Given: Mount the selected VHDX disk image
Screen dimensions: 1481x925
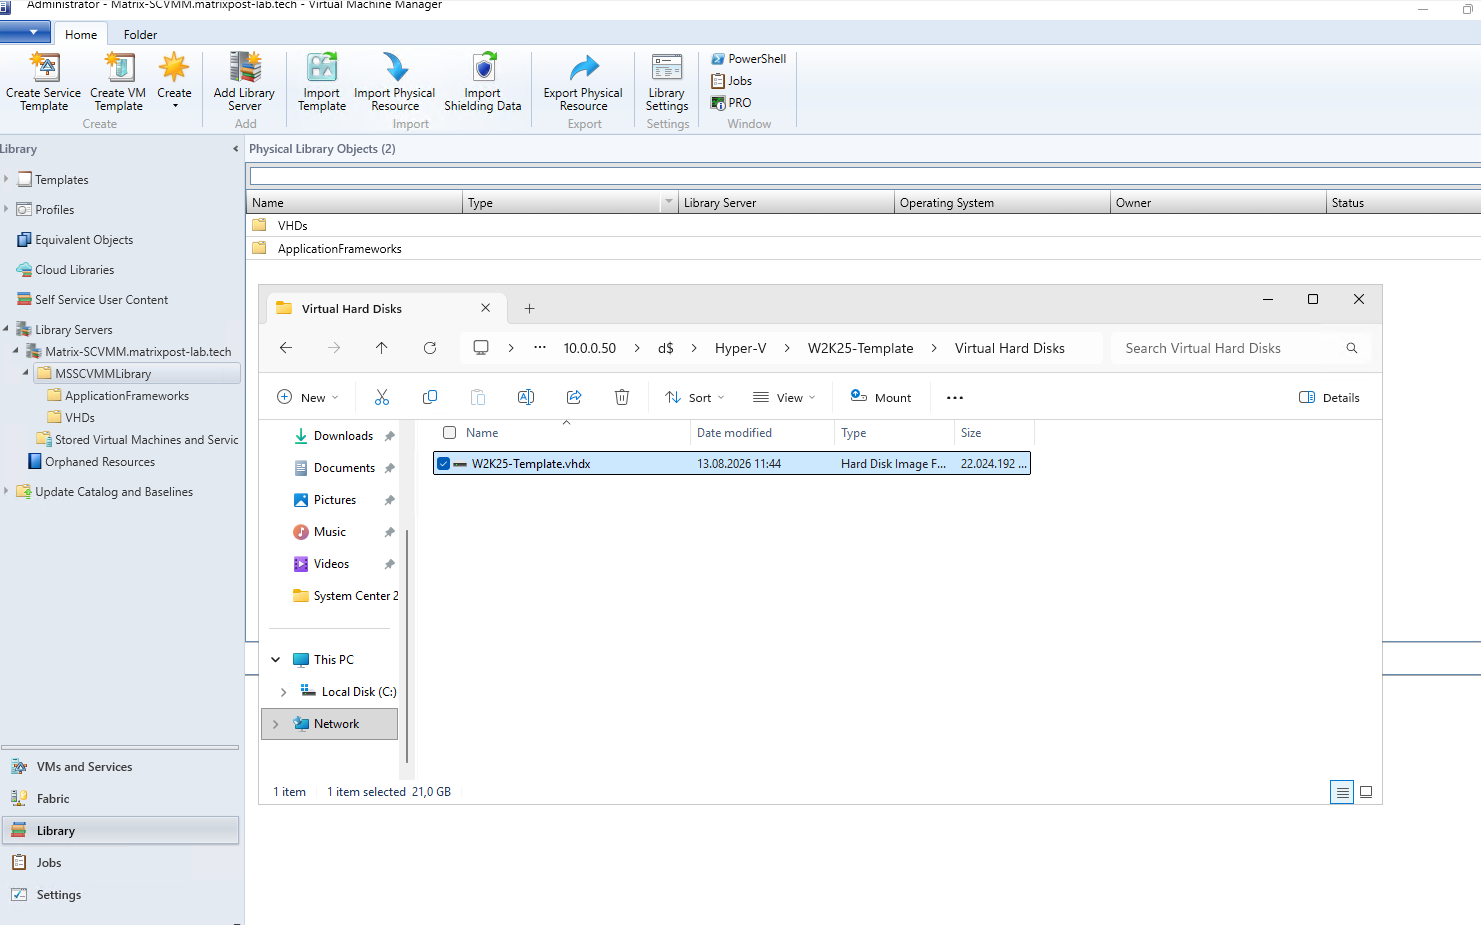Looking at the screenshot, I should 881,398.
